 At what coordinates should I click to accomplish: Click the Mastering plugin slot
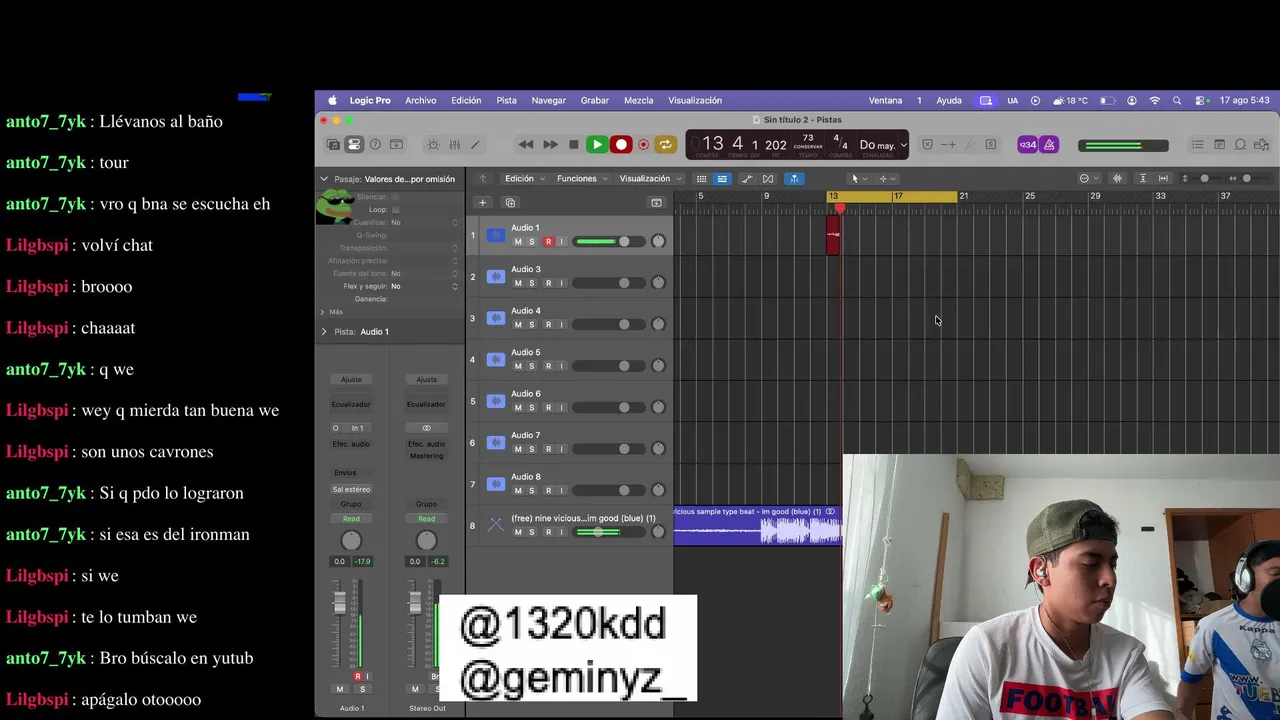[x=426, y=456]
